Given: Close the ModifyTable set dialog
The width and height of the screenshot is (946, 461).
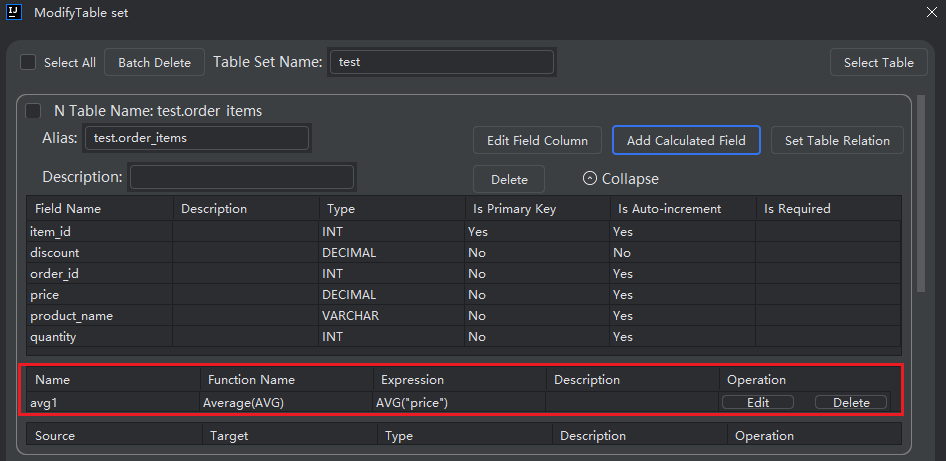Looking at the screenshot, I should 931,13.
